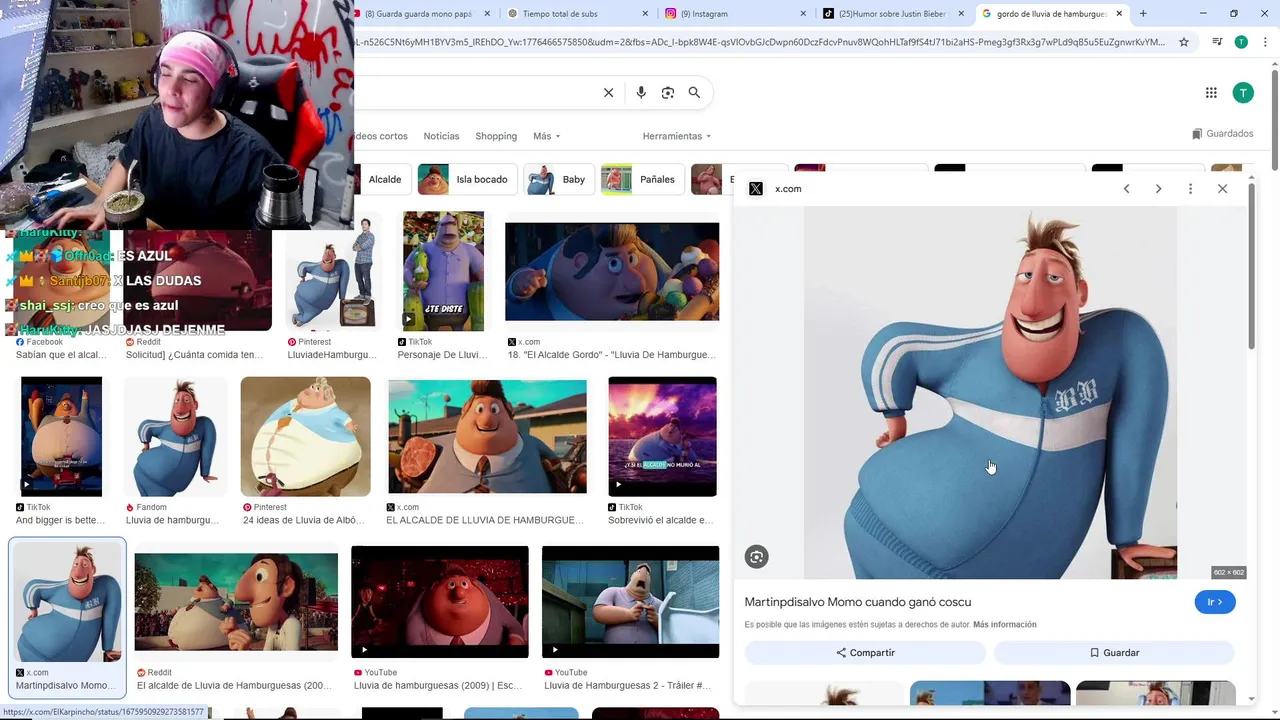Screen dimensions: 1280x720
Task: Bookmark this page with the star icon
Action: (1184, 42)
